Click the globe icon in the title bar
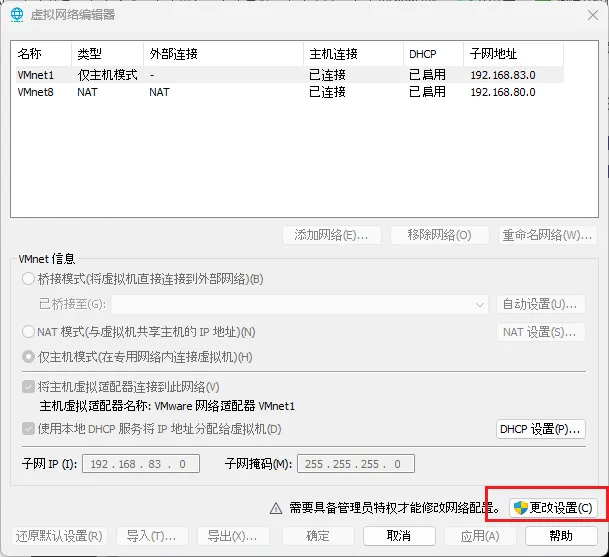The width and height of the screenshot is (609, 557). coord(17,15)
